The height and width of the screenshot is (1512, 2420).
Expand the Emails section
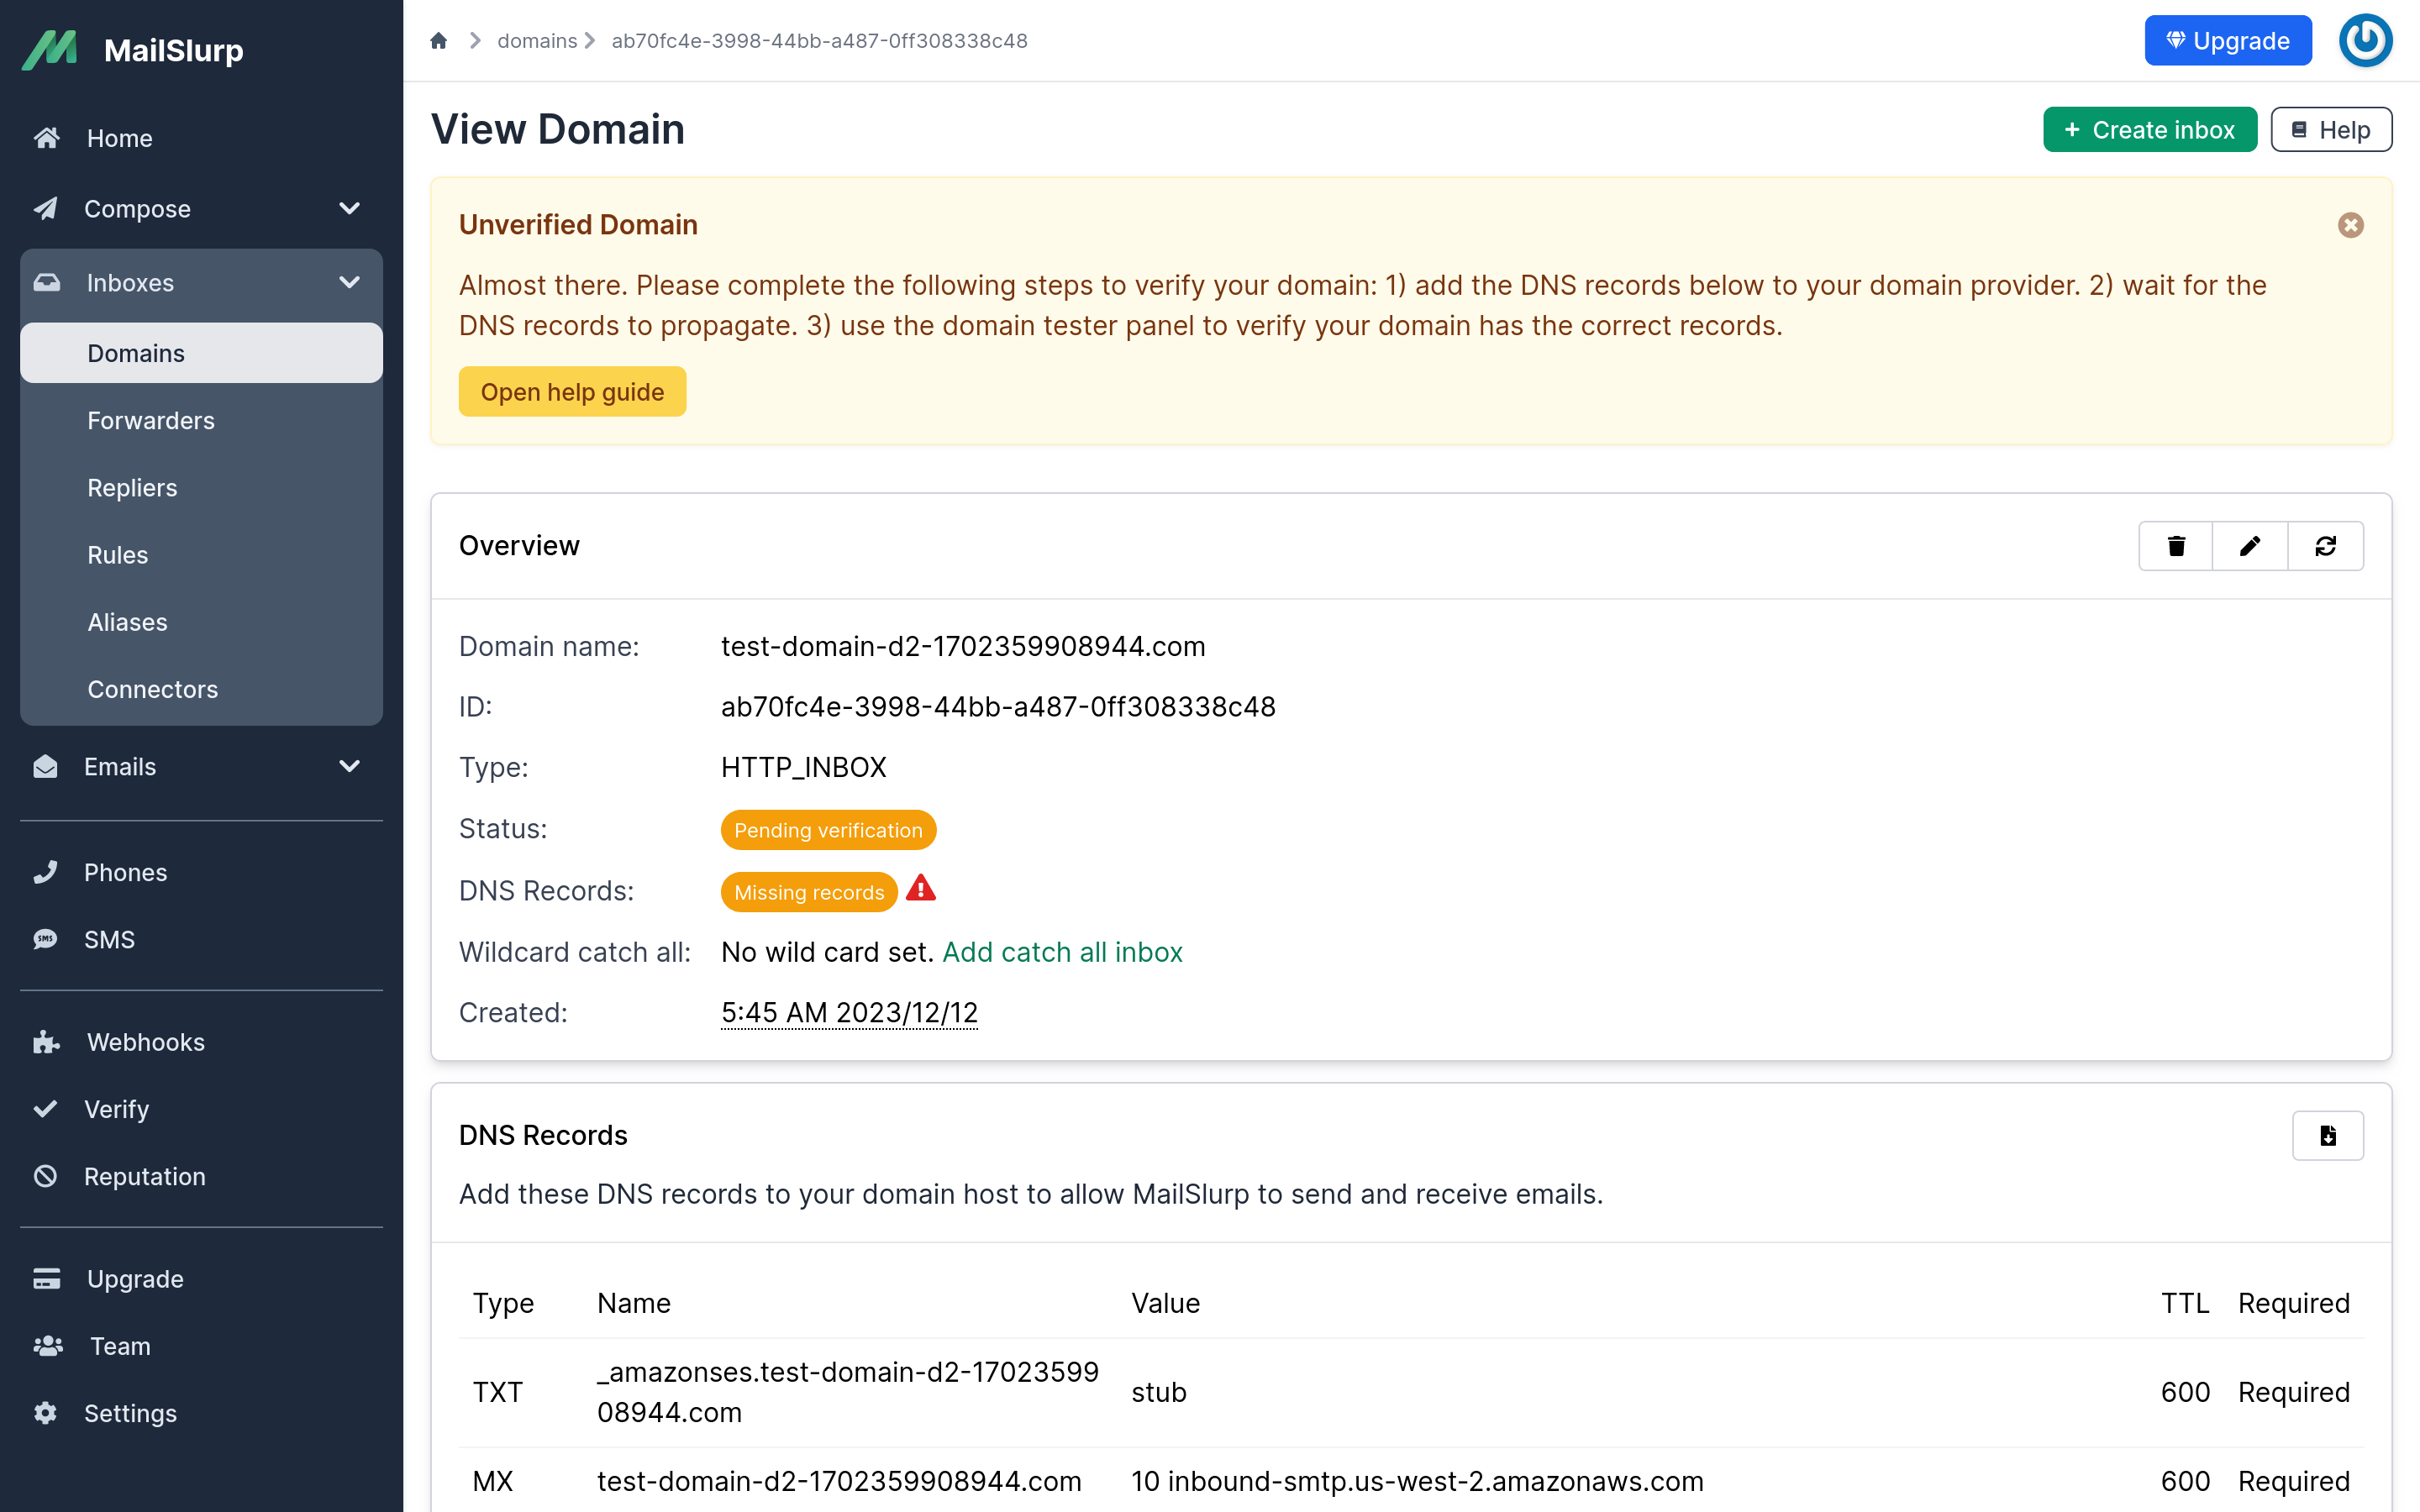pyautogui.click(x=349, y=766)
